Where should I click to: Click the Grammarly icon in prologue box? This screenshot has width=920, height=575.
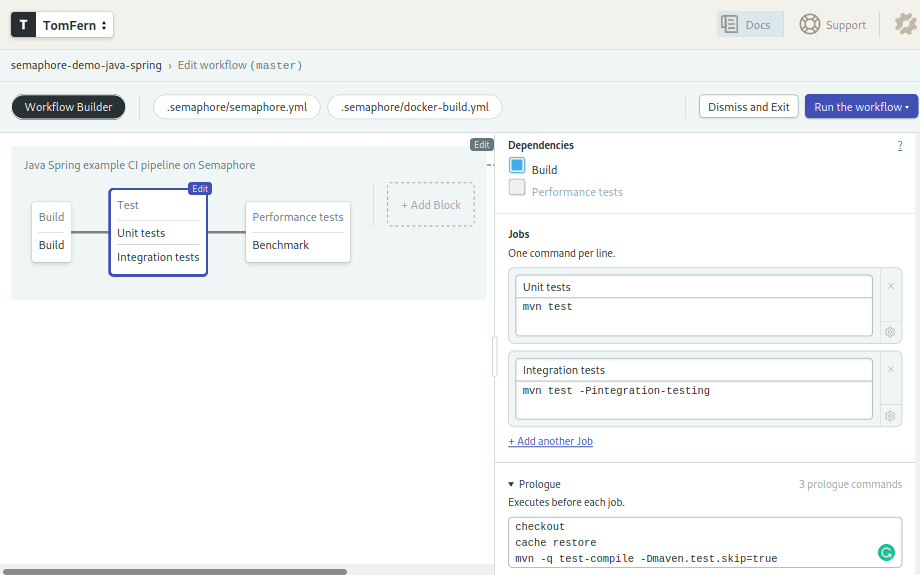(885, 552)
